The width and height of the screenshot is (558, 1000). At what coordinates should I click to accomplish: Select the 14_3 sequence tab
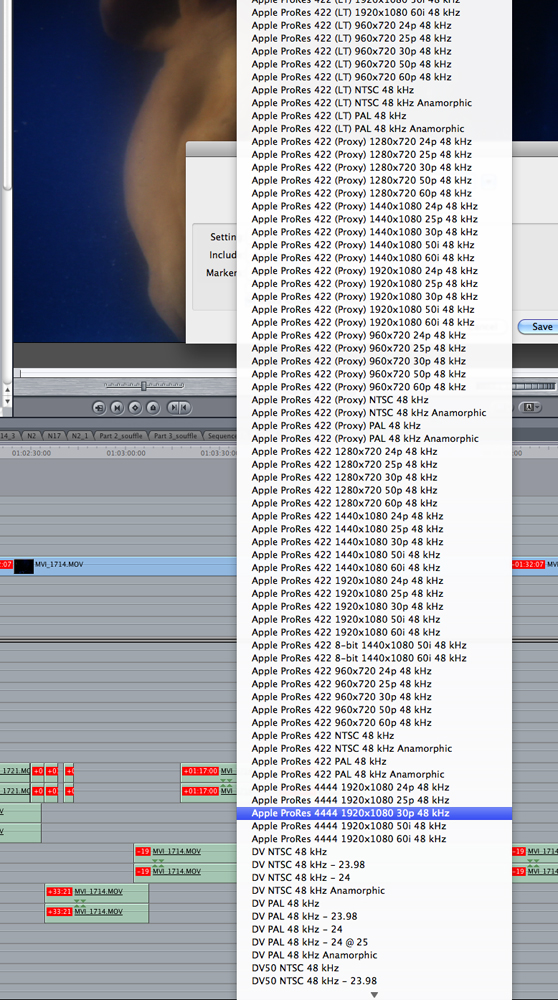click(x=8, y=436)
